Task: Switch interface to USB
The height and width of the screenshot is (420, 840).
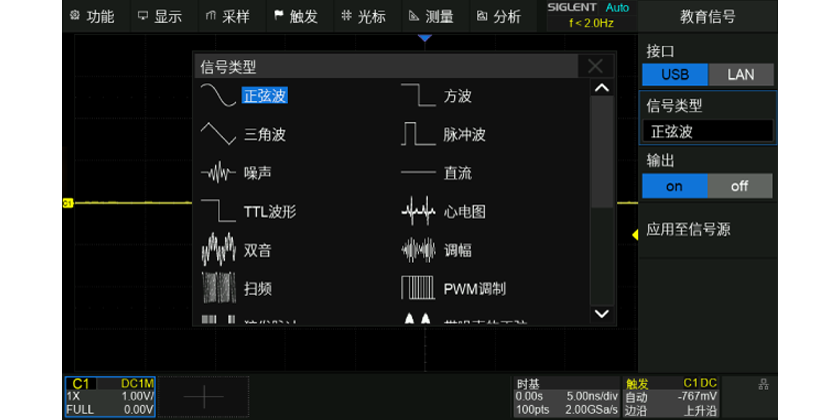Action: [x=674, y=74]
